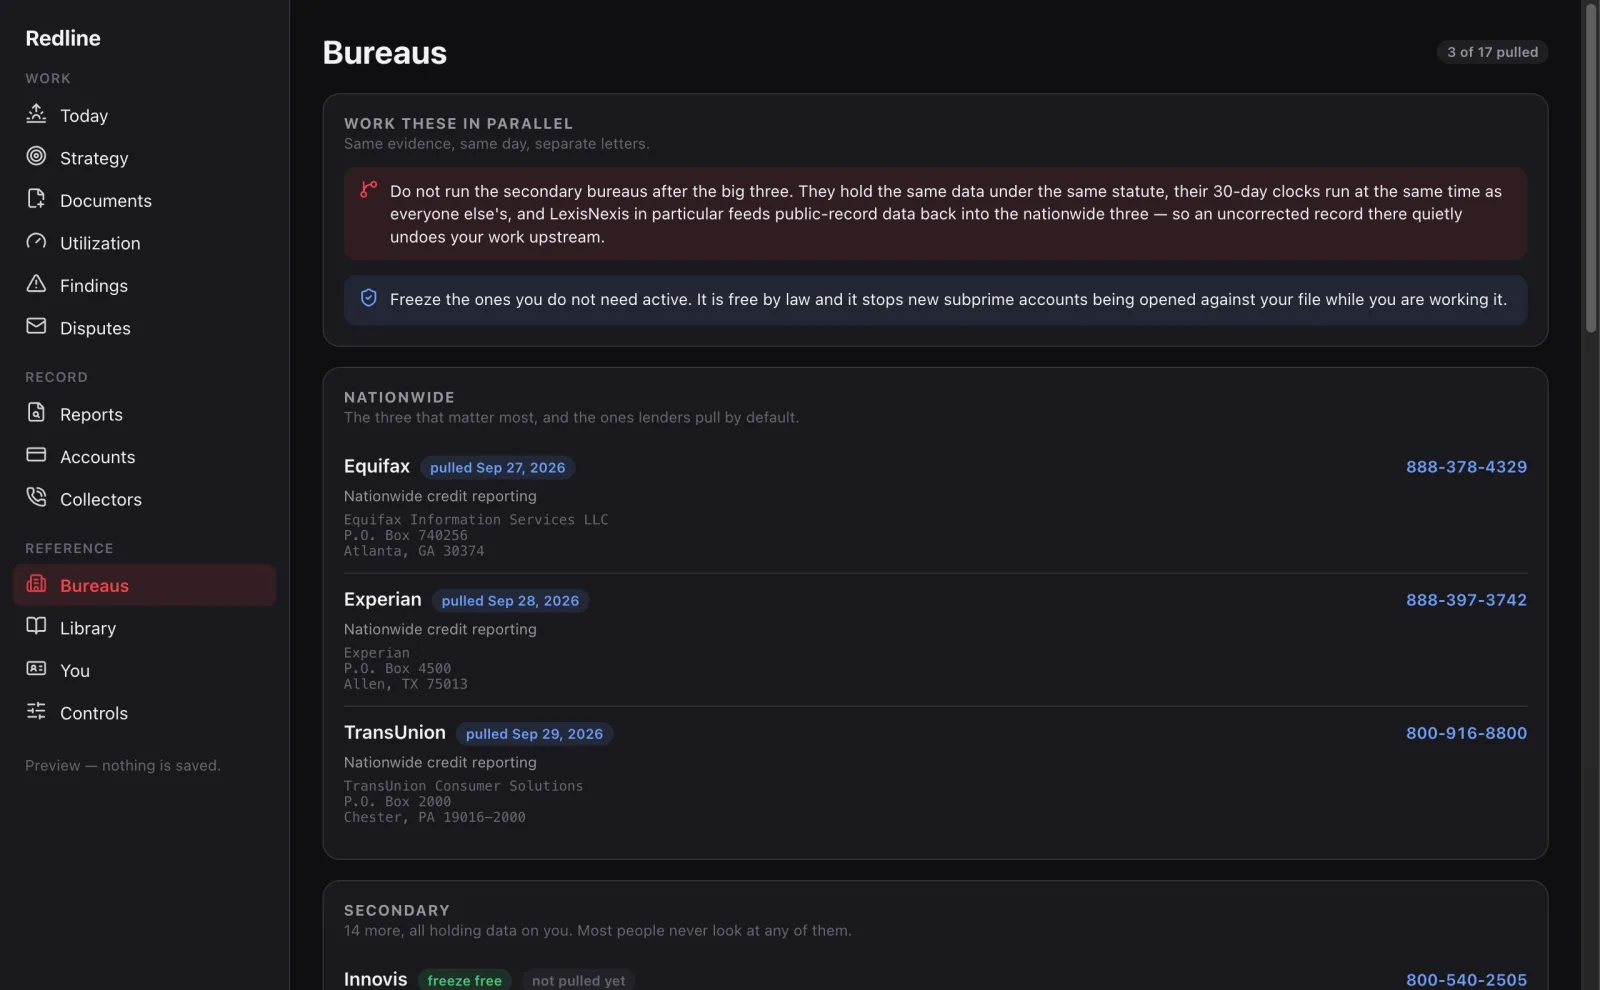Click the Collectors phone icon
Viewport: 1600px width, 990px height.
click(36, 497)
